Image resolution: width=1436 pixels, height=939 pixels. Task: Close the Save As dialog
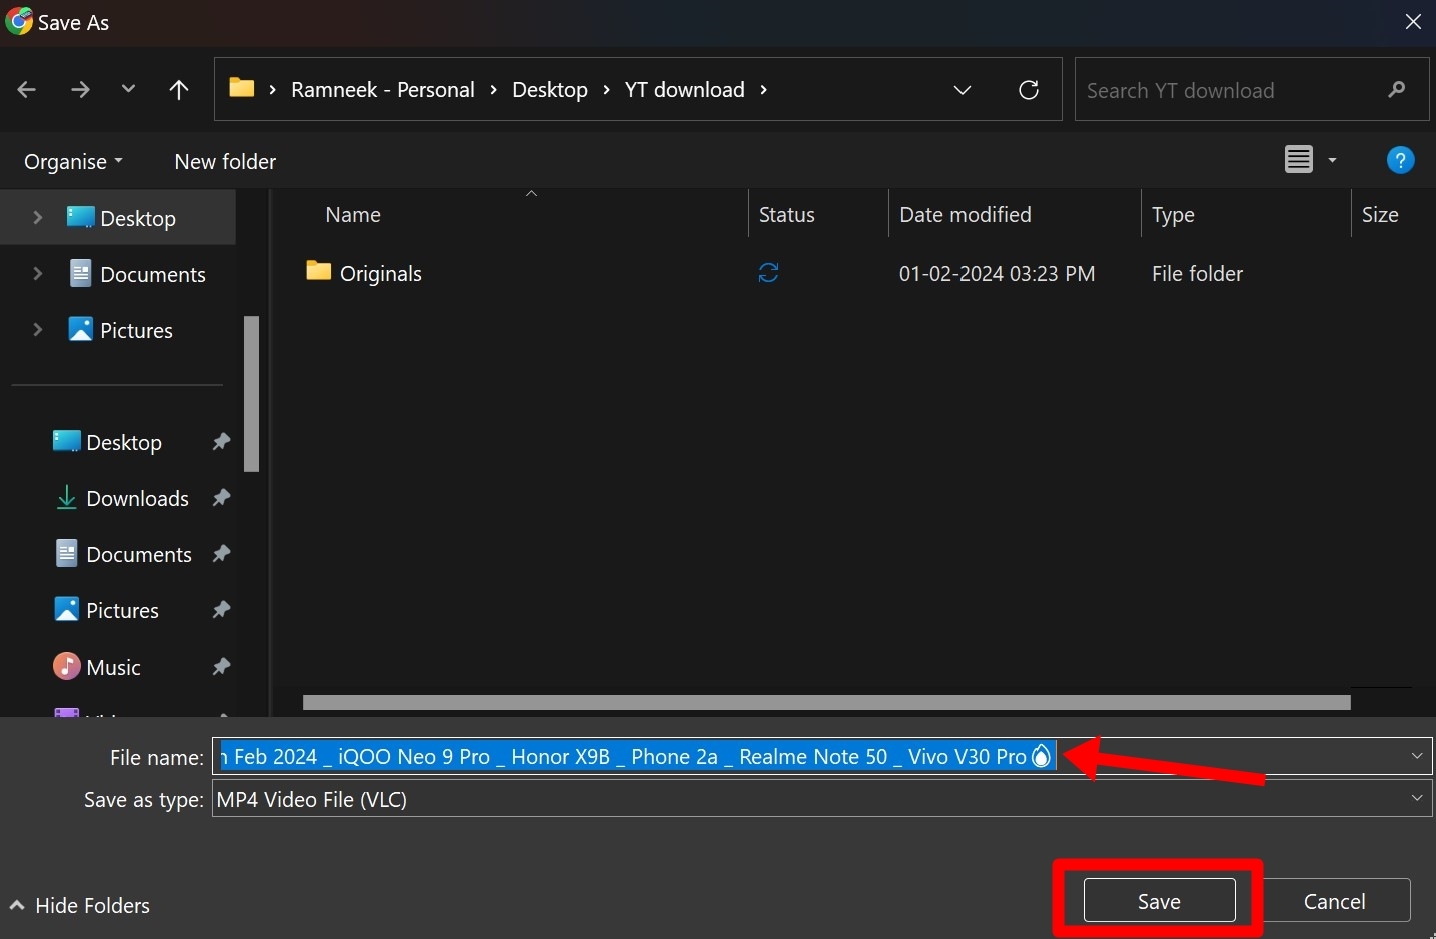point(1412,22)
